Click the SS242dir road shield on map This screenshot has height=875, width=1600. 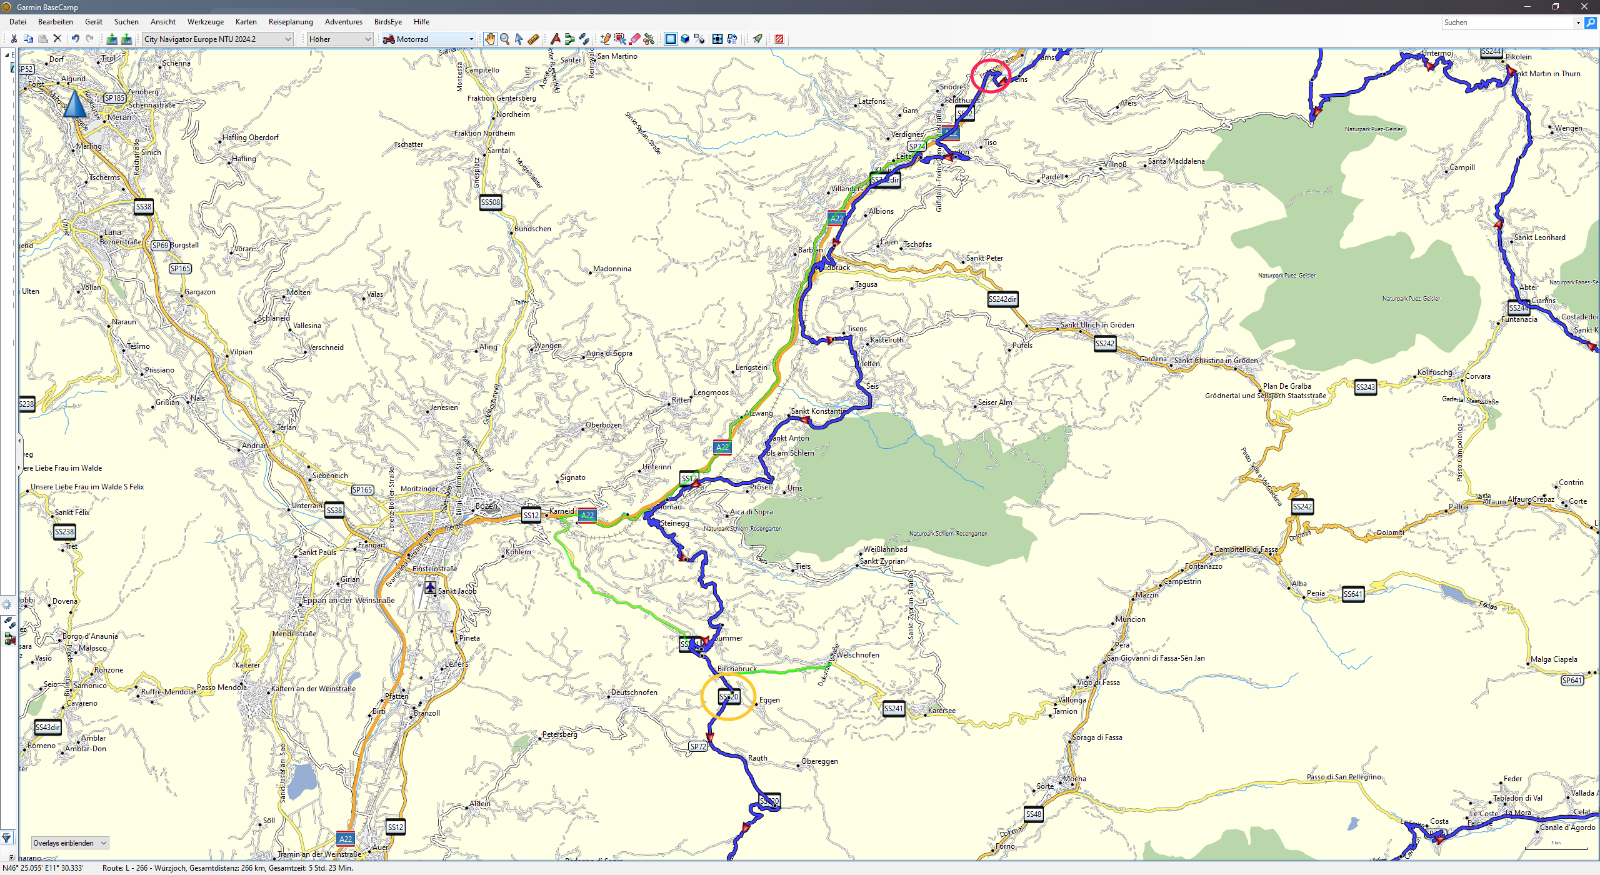click(1002, 299)
